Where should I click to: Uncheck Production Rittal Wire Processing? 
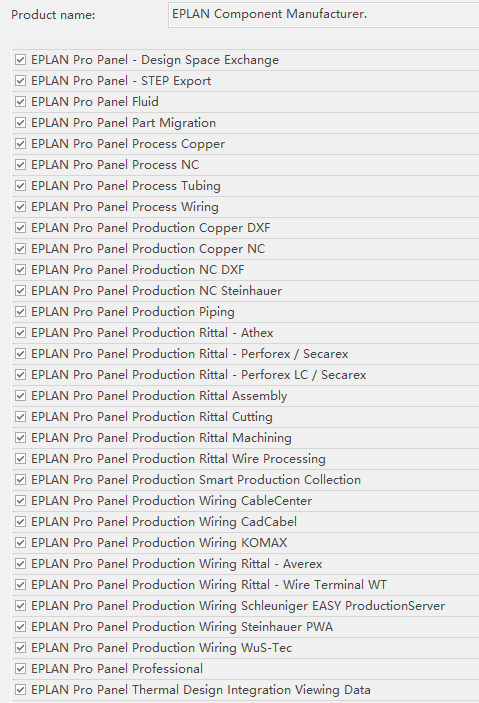(21, 459)
